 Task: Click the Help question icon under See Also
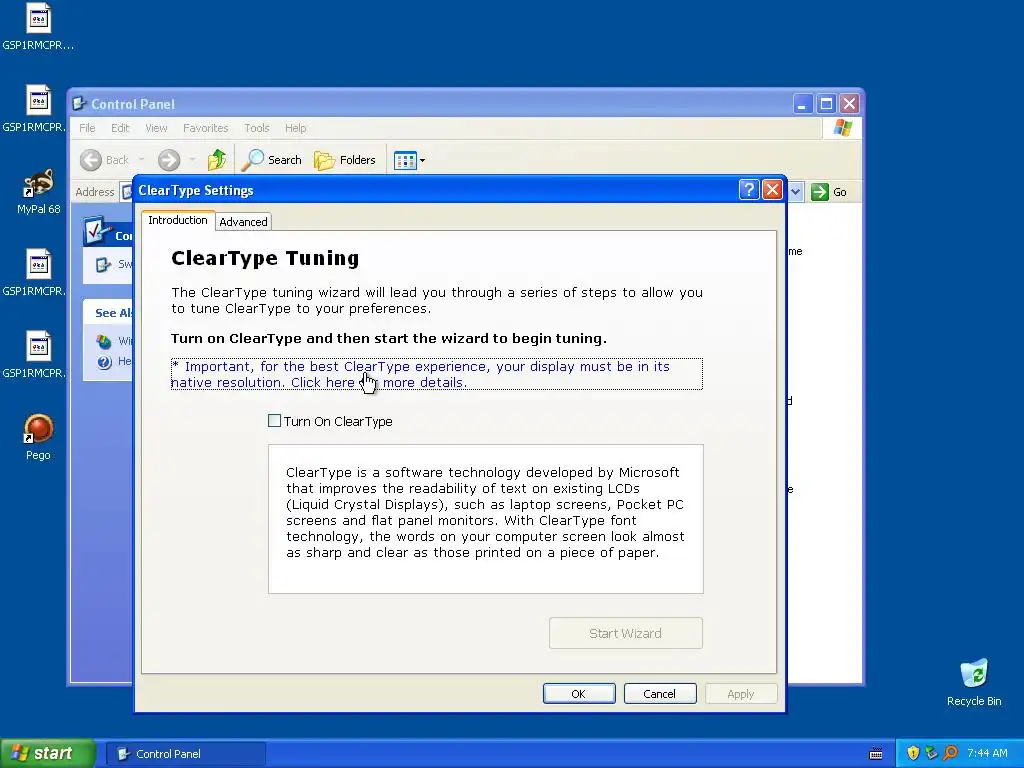(104, 362)
